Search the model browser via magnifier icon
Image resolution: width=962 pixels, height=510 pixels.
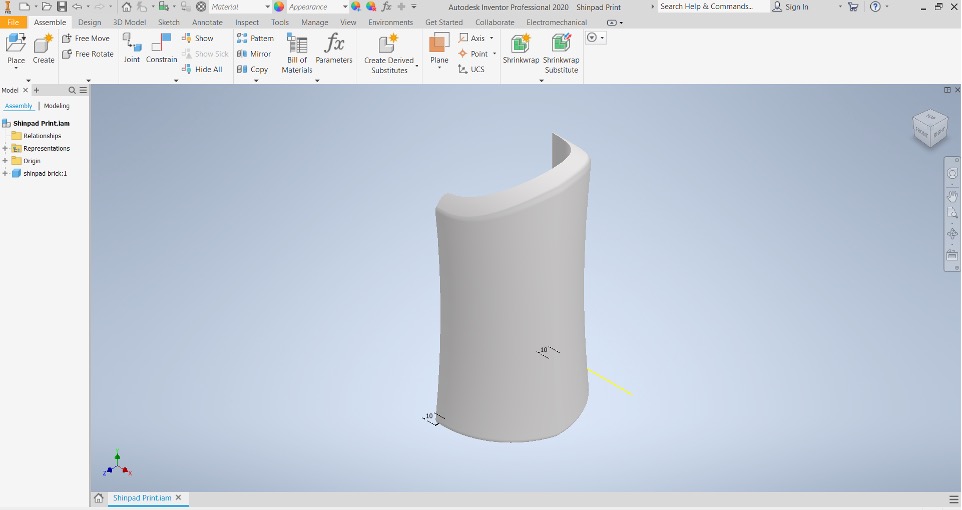[x=72, y=90]
